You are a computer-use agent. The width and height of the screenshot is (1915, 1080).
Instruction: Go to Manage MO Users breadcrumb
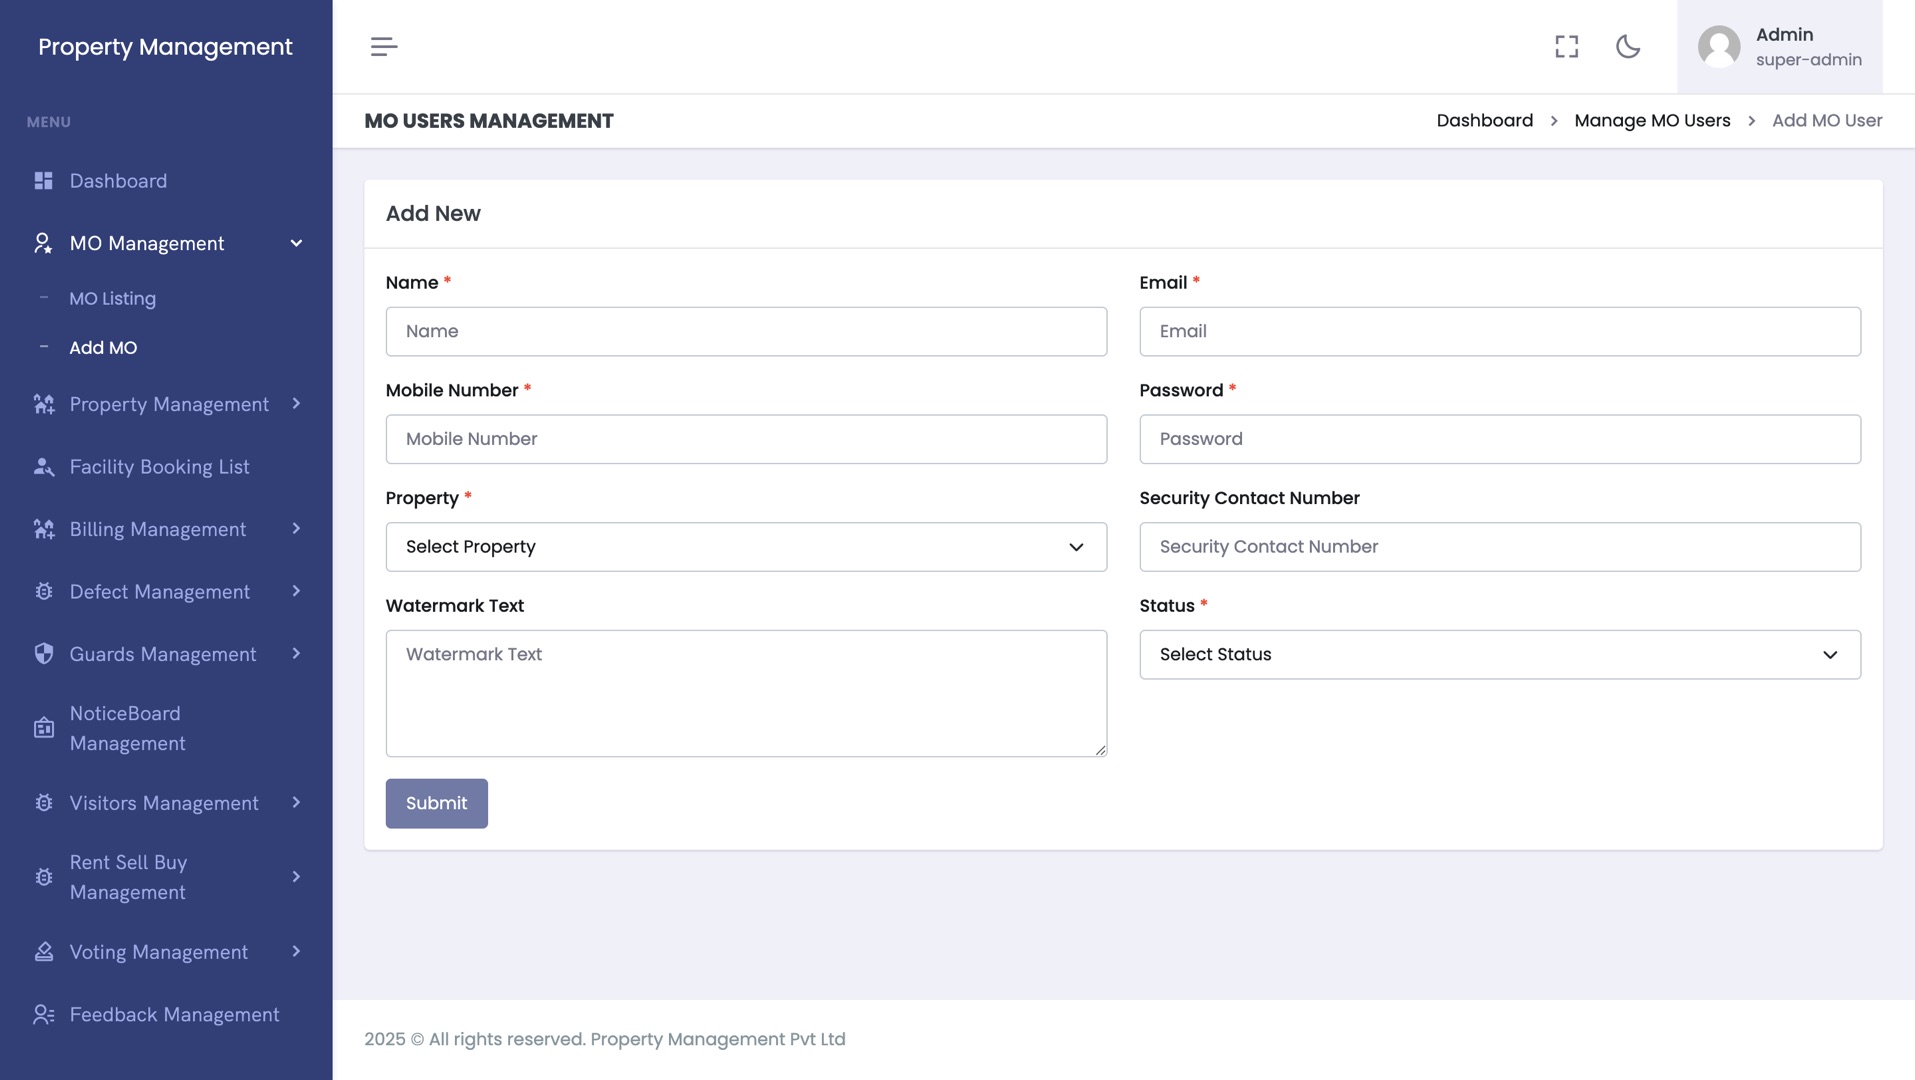pos(1652,121)
